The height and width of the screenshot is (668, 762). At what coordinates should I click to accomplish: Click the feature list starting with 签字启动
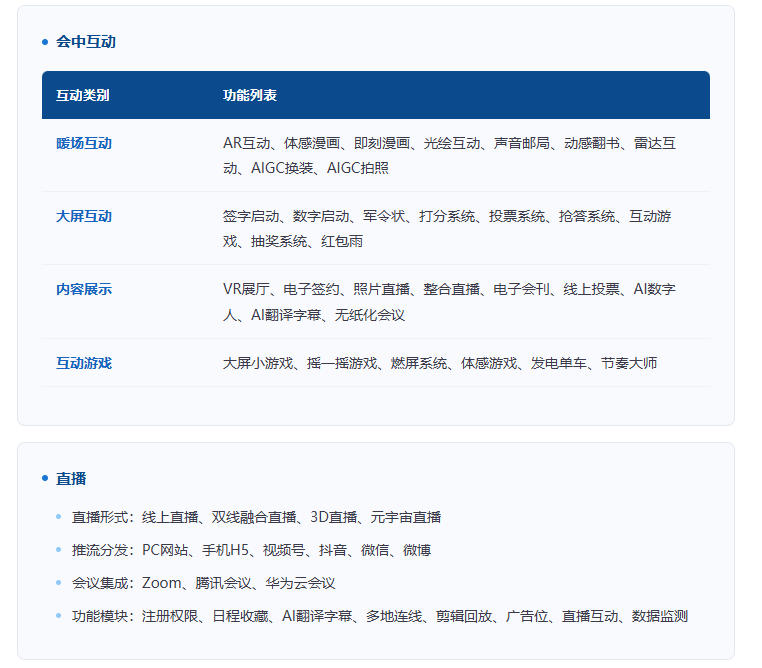[447, 228]
